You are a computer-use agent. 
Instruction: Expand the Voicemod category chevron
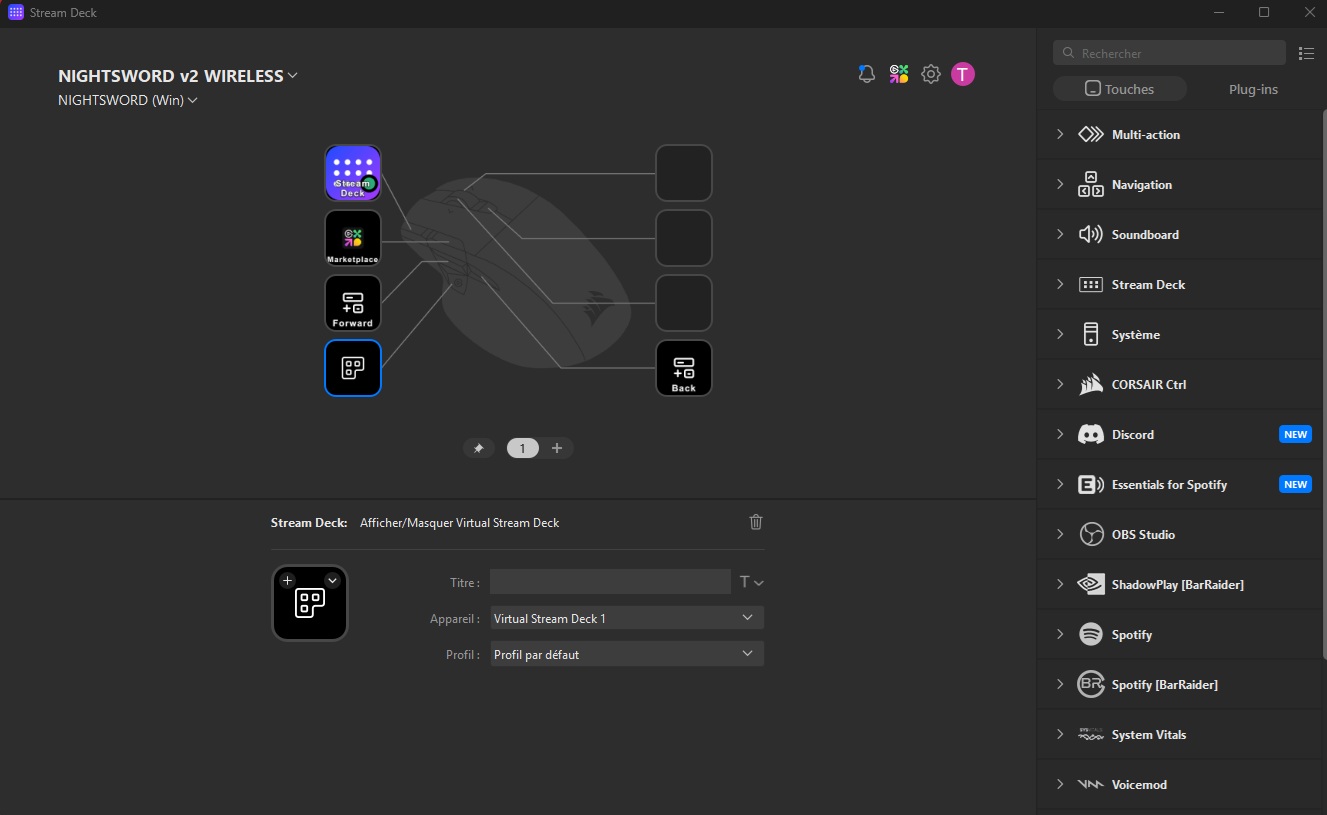(1060, 784)
